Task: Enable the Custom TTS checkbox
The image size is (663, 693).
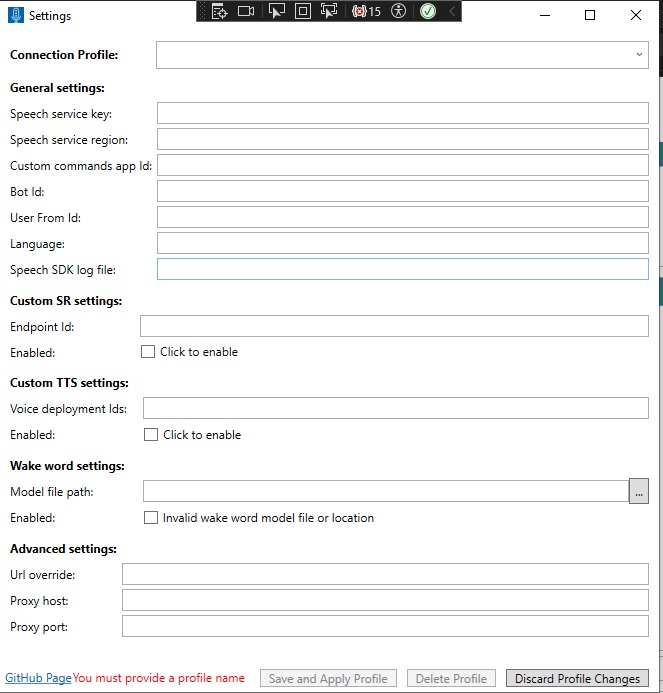Action: point(151,435)
